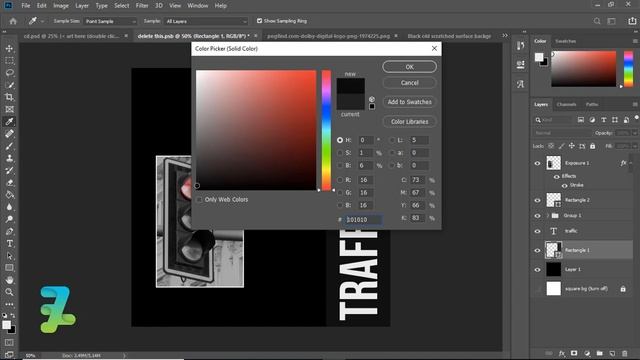Switch to the Channels tab

click(x=566, y=104)
